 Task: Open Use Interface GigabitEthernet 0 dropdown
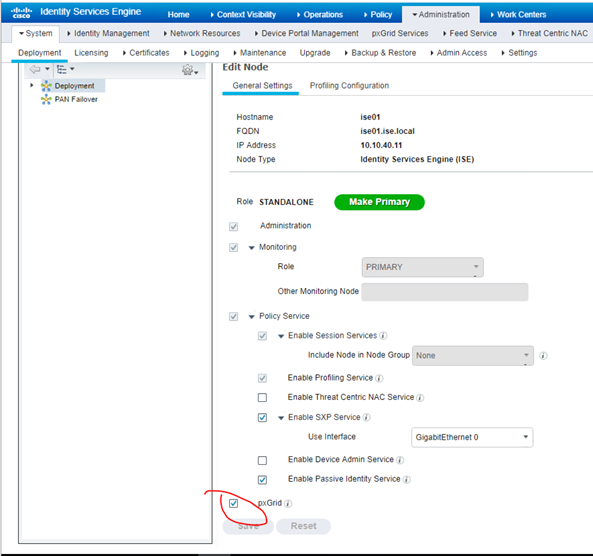pos(472,437)
